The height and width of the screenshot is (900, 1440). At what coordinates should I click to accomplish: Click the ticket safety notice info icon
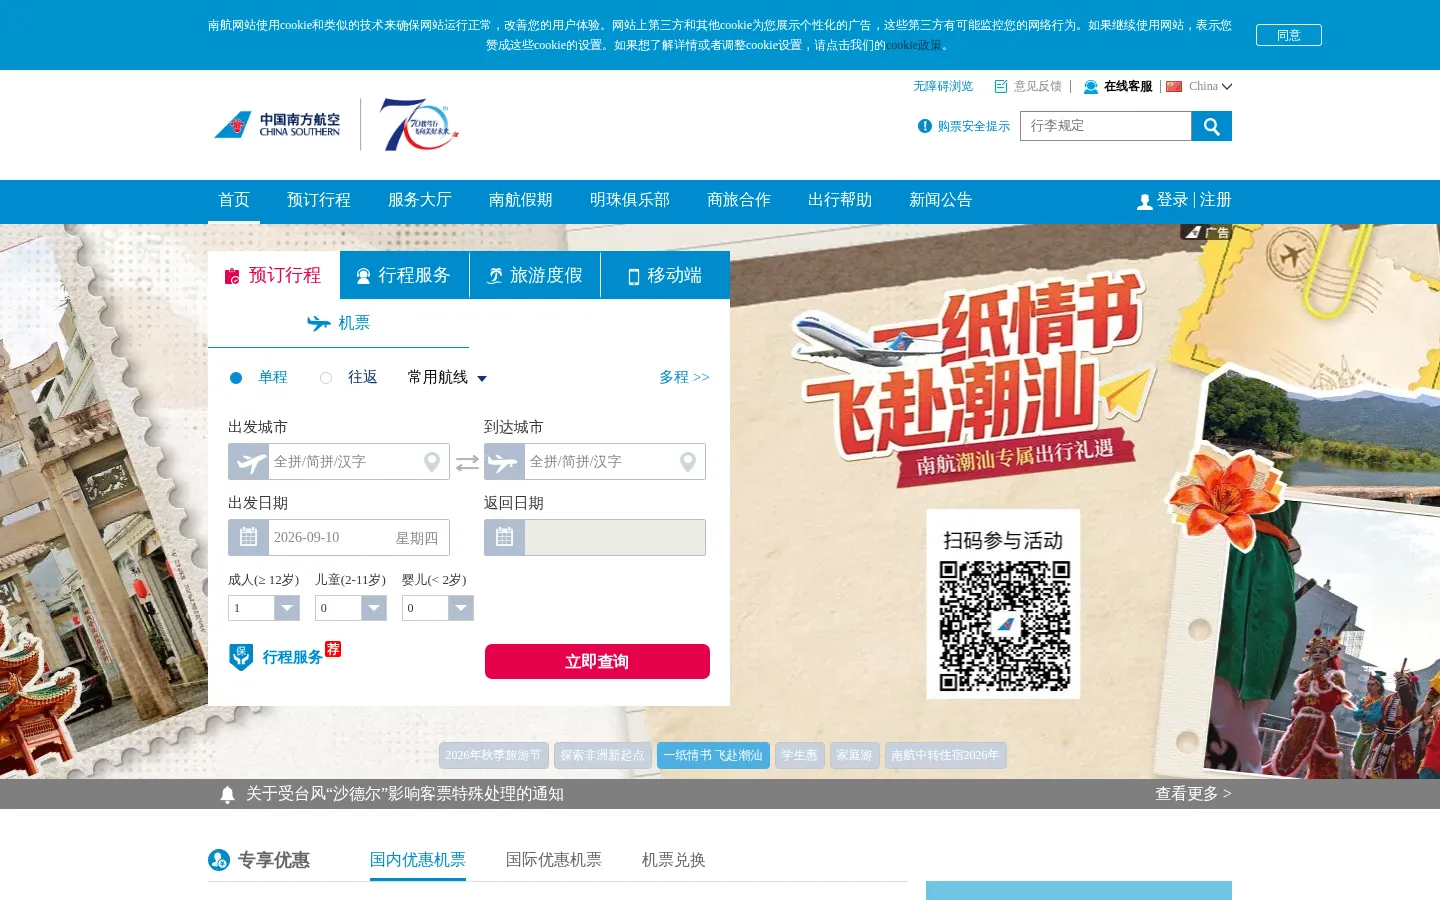(925, 126)
